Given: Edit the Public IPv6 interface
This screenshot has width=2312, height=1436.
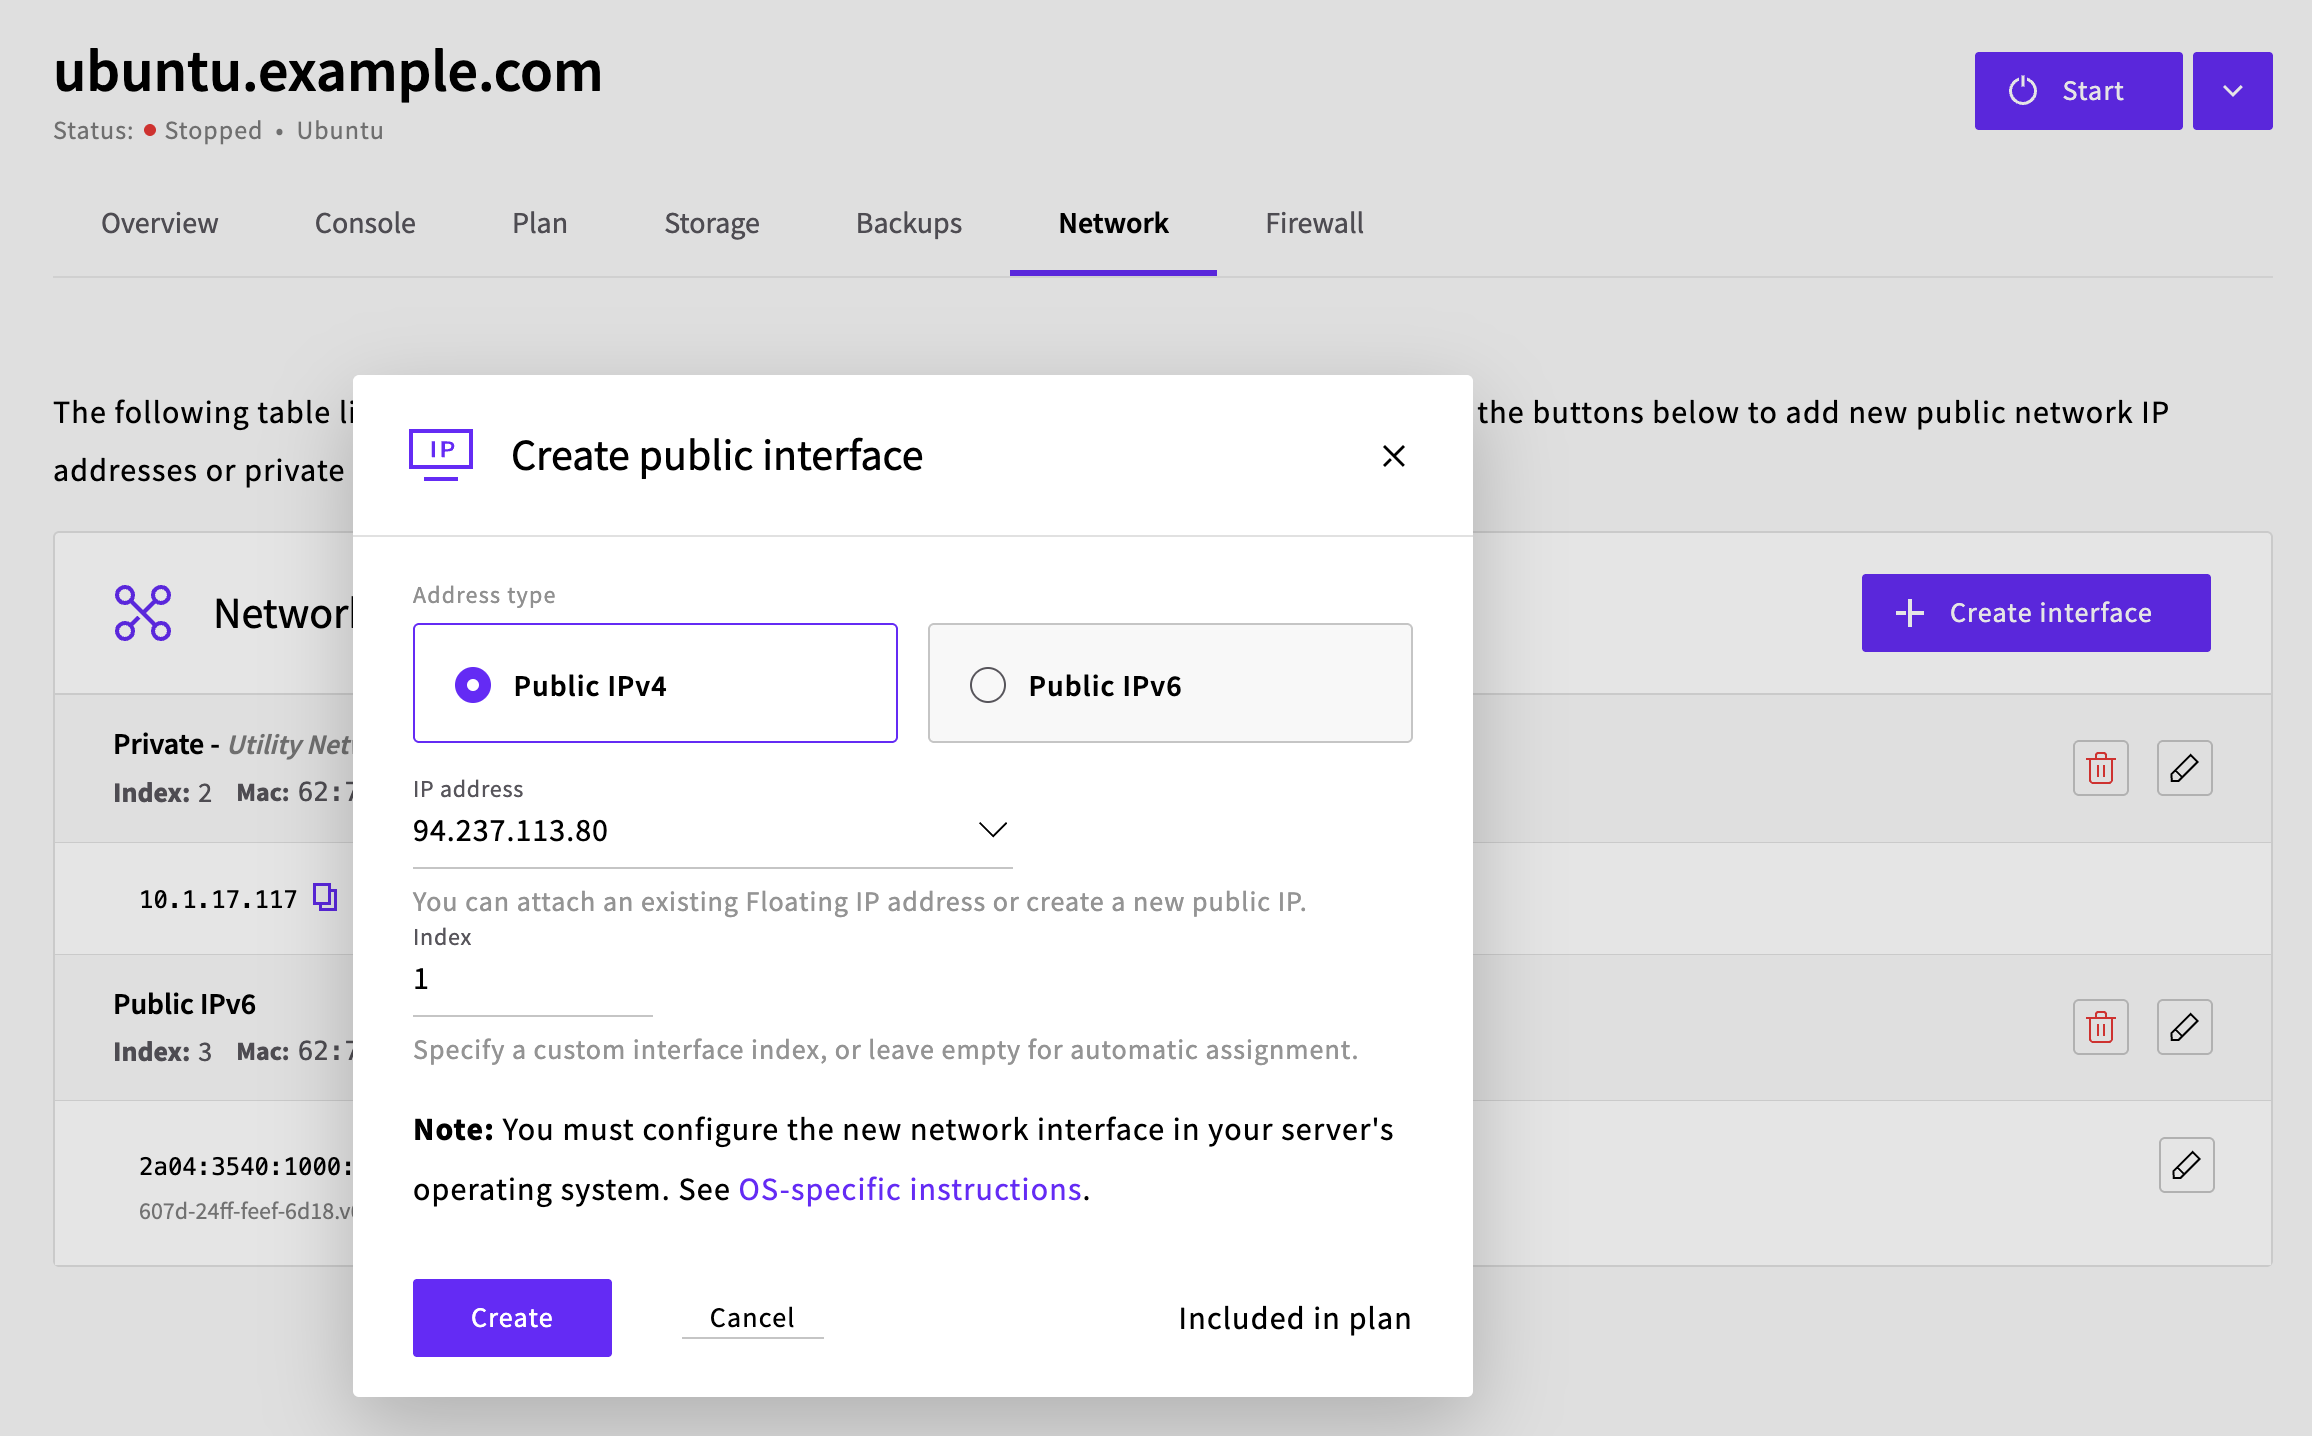Looking at the screenshot, I should point(2185,1027).
